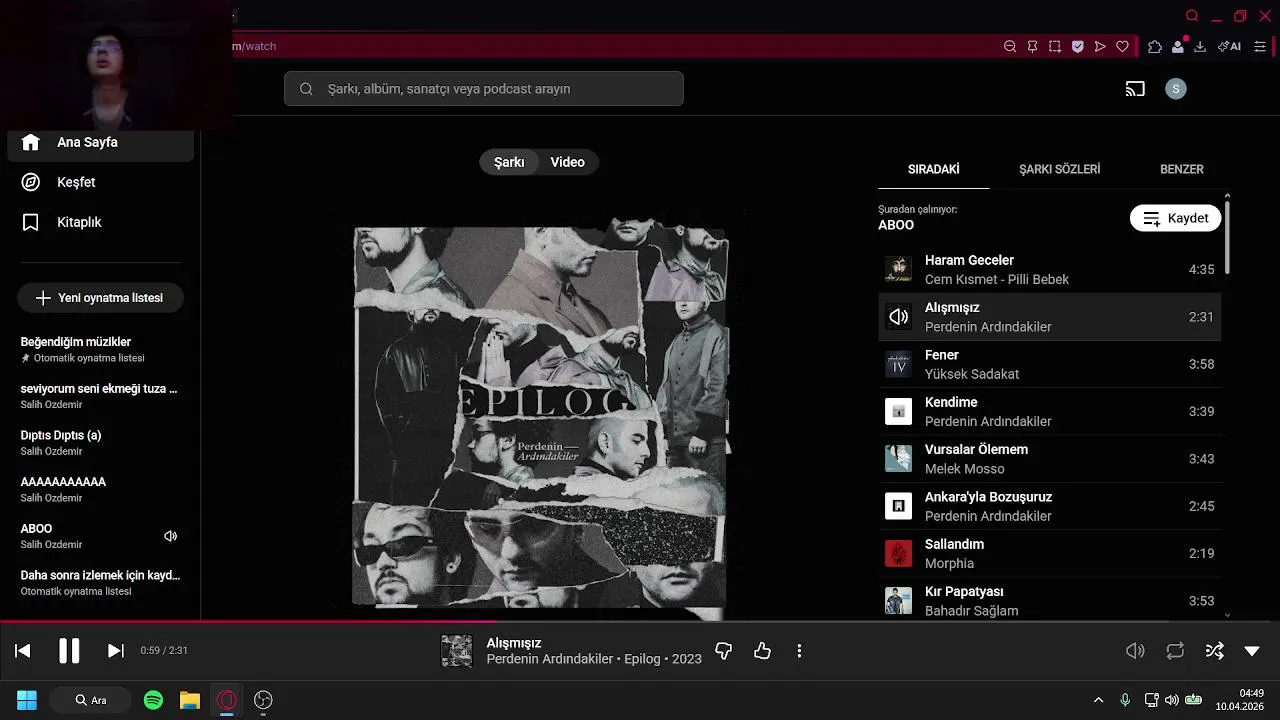Open browser profile icon
The width and height of the screenshot is (1280, 720).
[x=1178, y=46]
